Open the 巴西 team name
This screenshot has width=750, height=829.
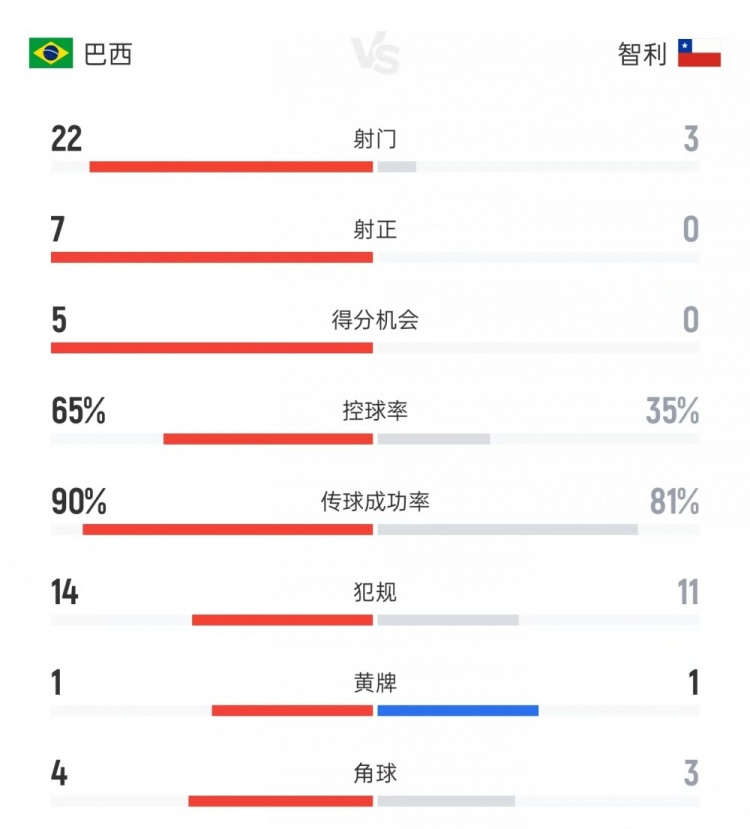click(108, 54)
